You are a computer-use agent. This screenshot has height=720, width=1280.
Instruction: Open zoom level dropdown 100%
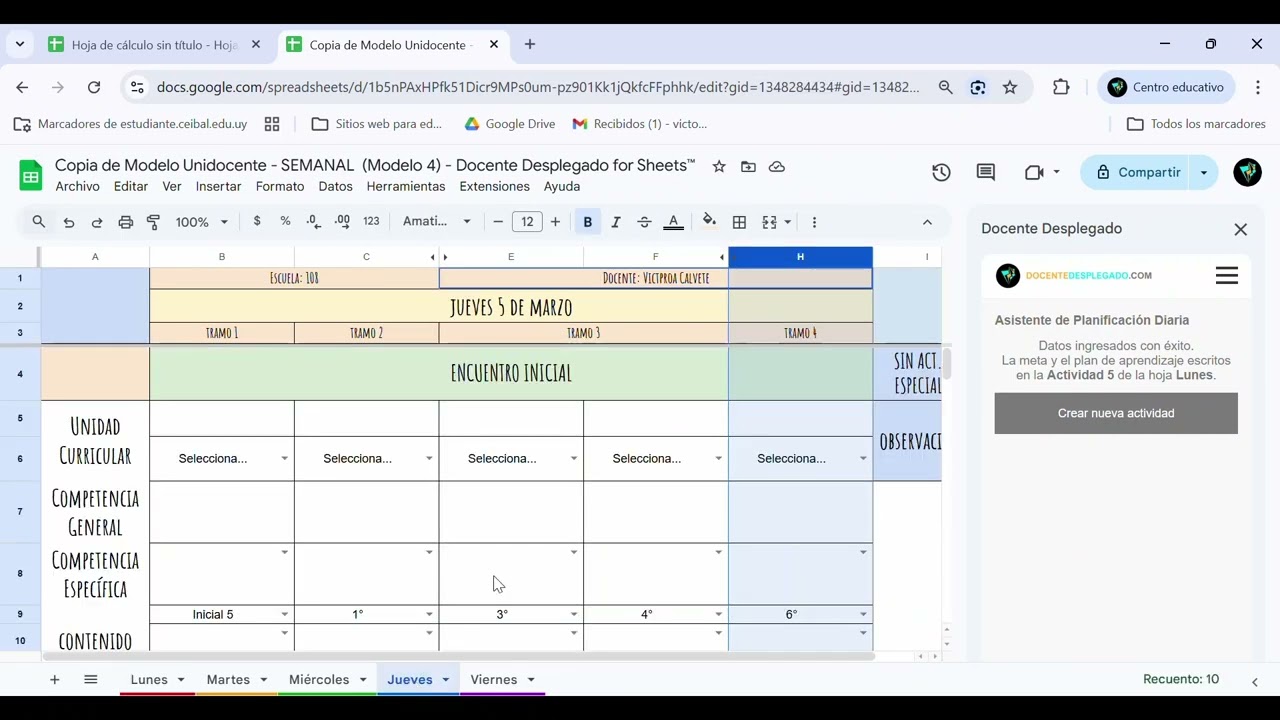click(x=202, y=222)
